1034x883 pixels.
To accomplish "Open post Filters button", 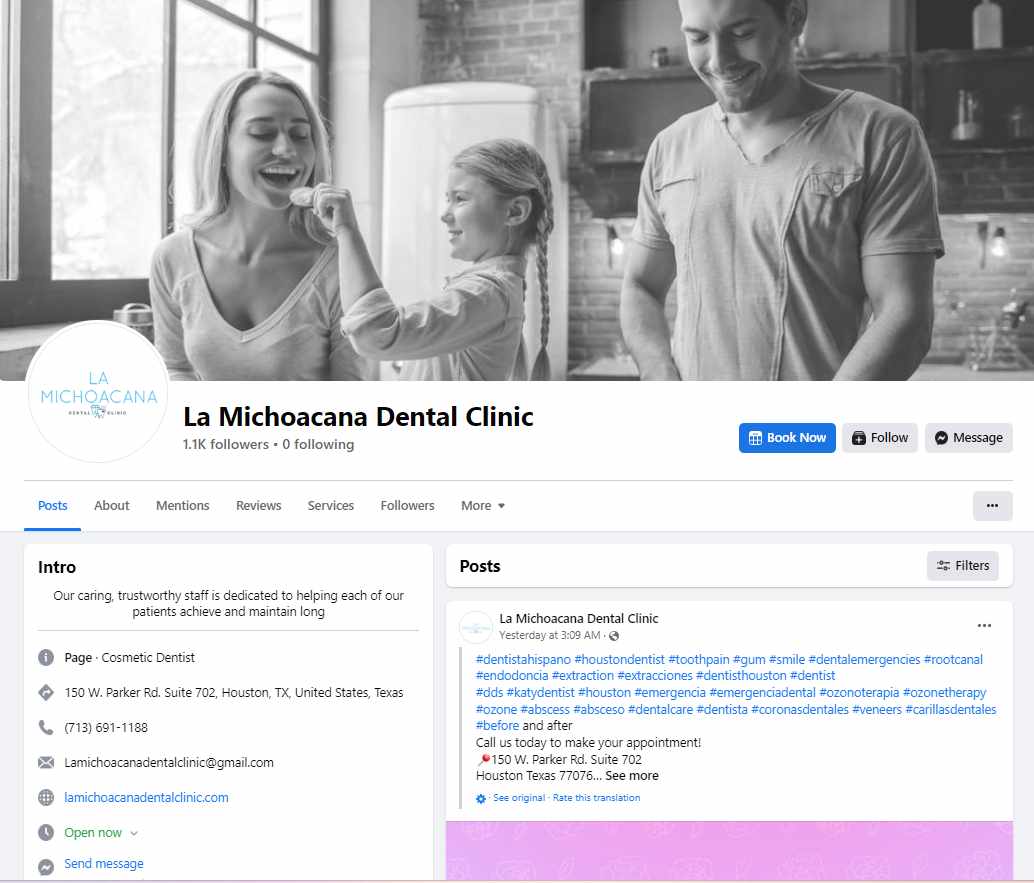I will pyautogui.click(x=963, y=566).
